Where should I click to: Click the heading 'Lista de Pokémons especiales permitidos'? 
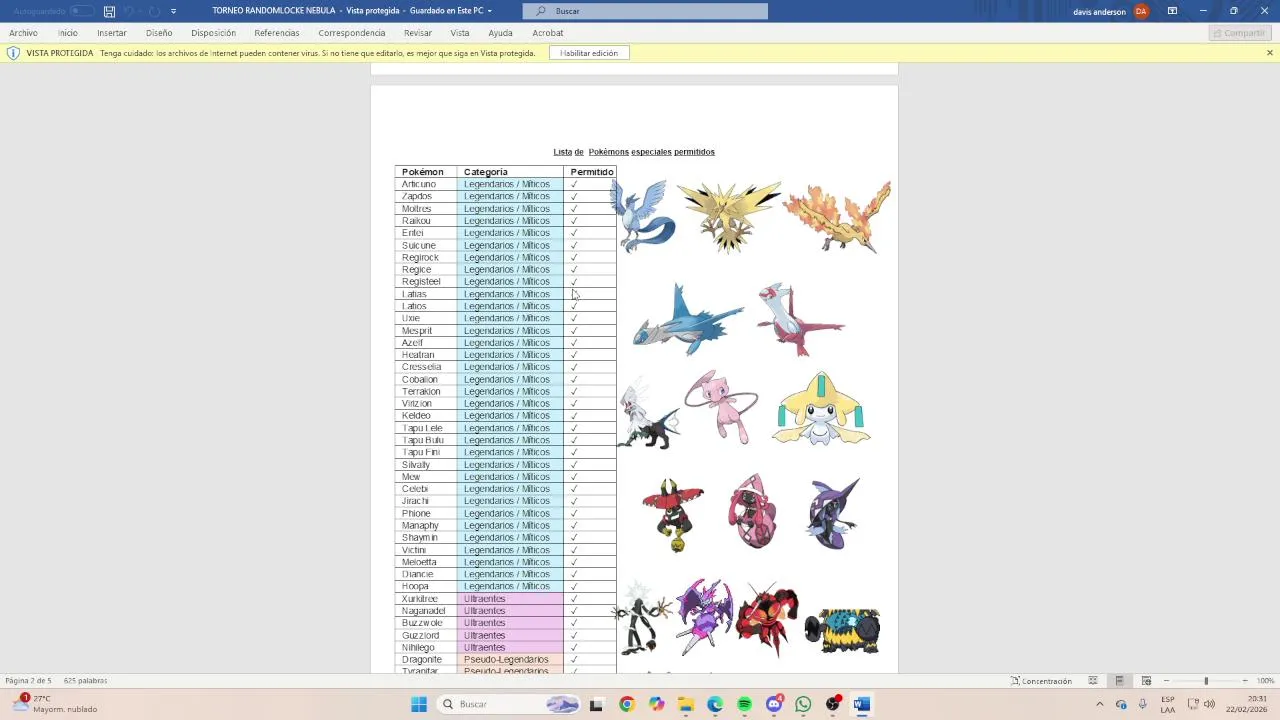[634, 152]
